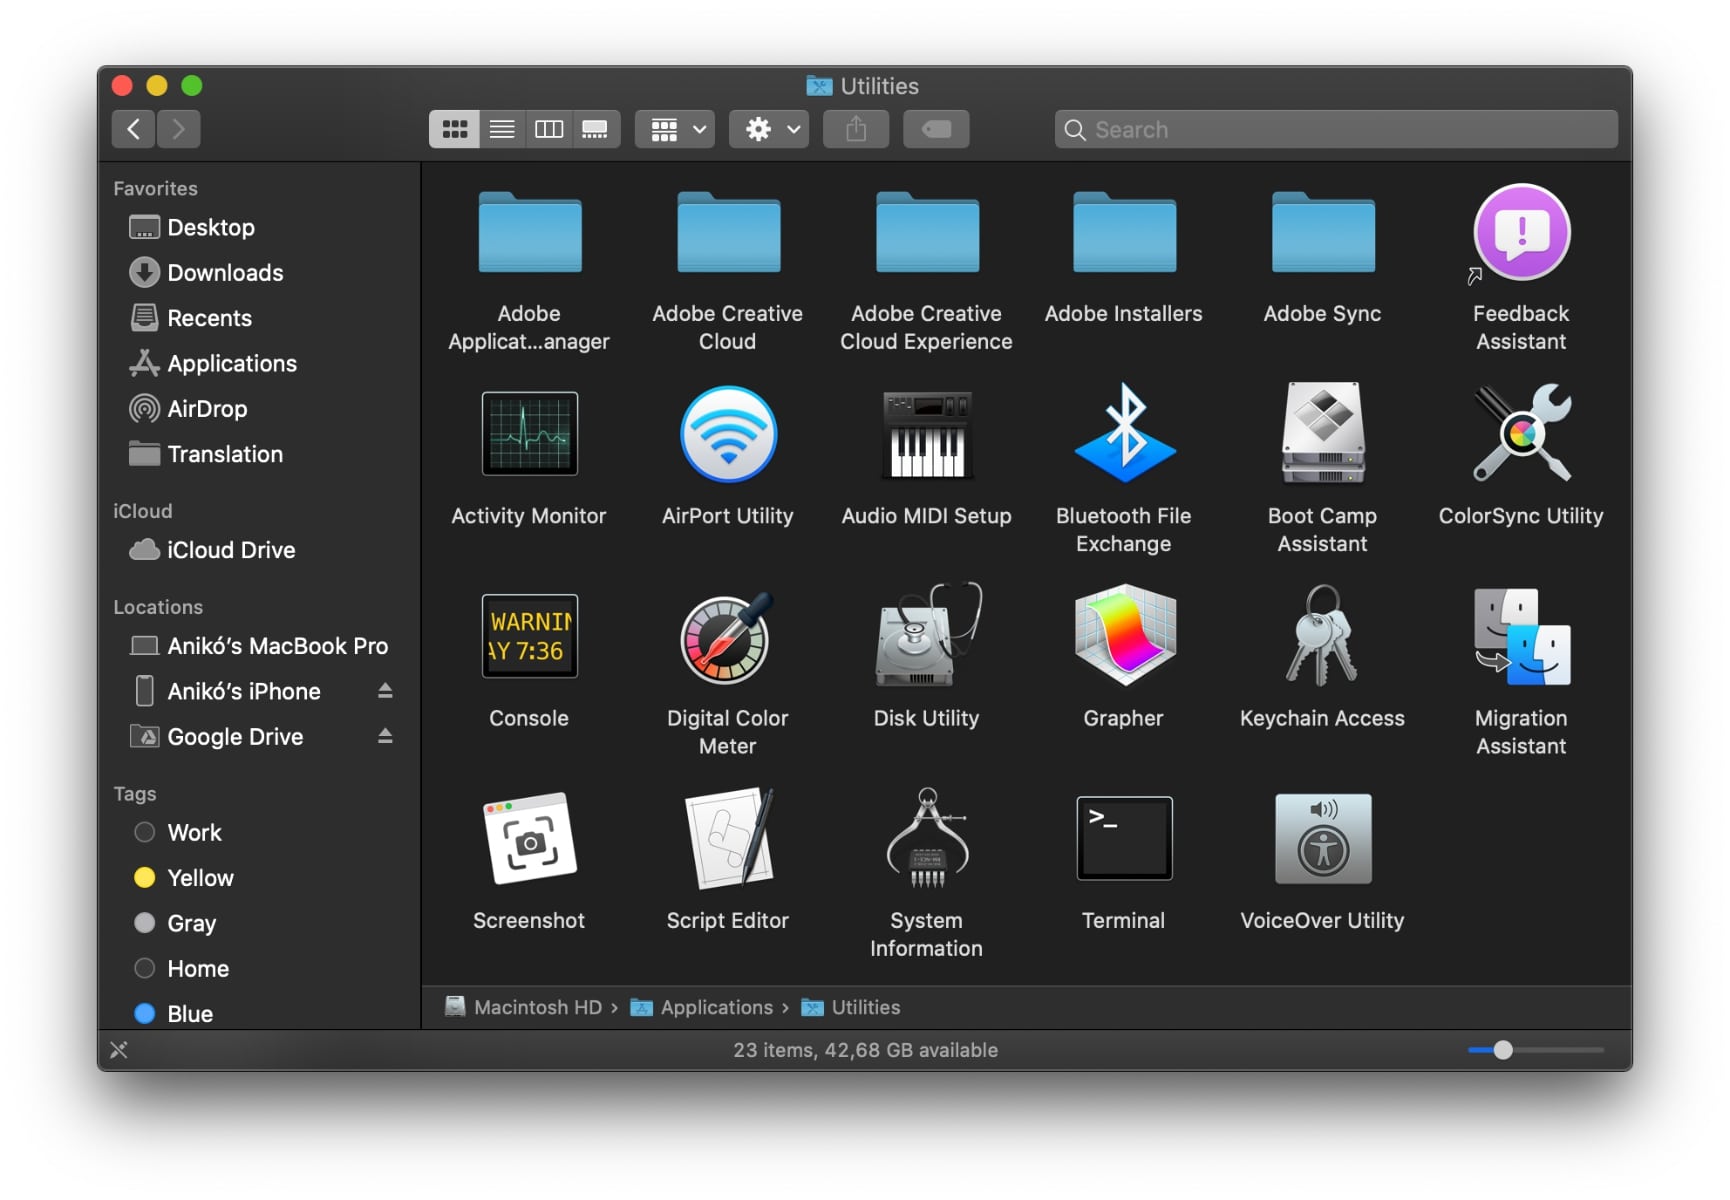Switch to column view
Image resolution: width=1730 pixels, height=1200 pixels.
coord(549,129)
